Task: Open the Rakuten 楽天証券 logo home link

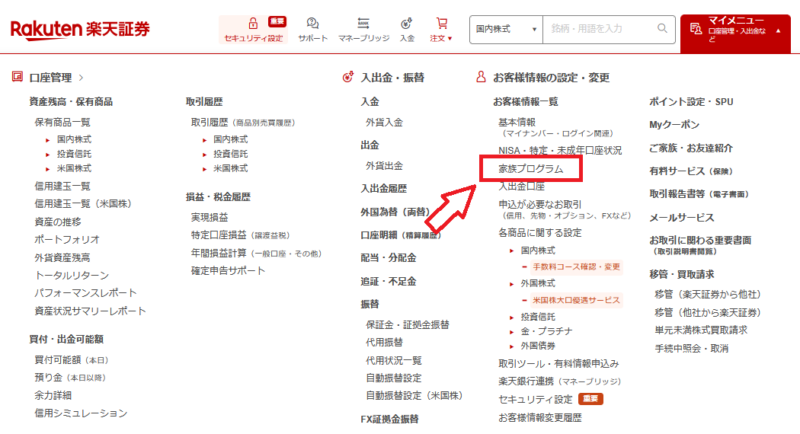Action: [80, 29]
